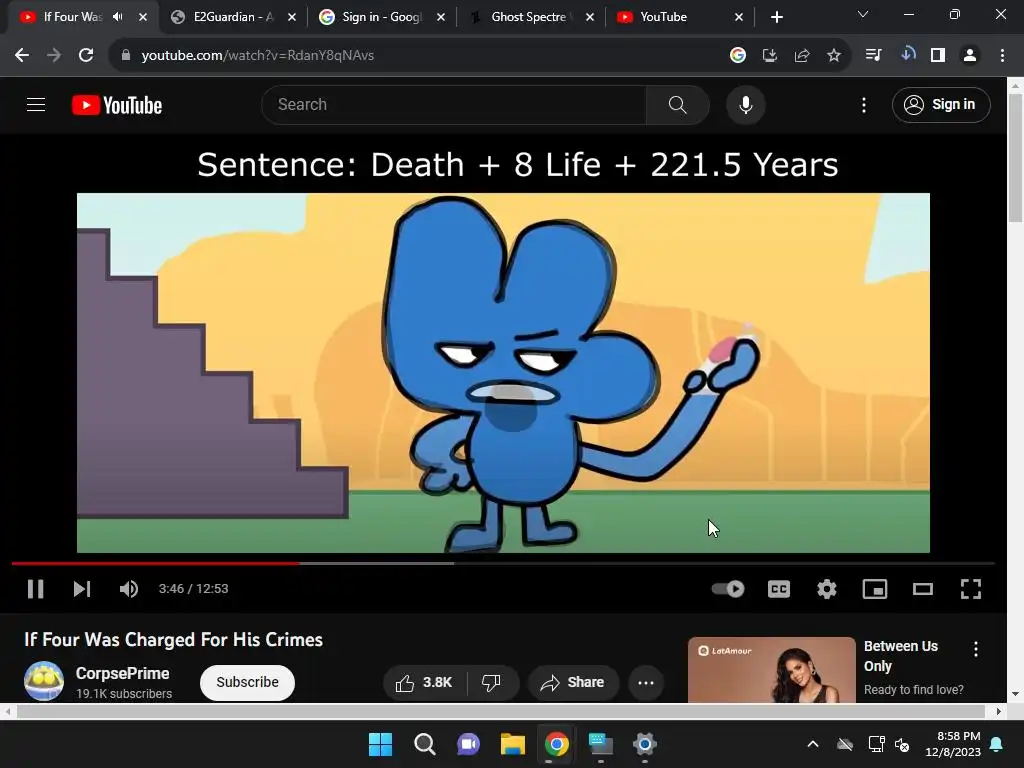The height and width of the screenshot is (768, 1024).
Task: Open the LatAmour ad thumbnail
Action: tap(771, 670)
